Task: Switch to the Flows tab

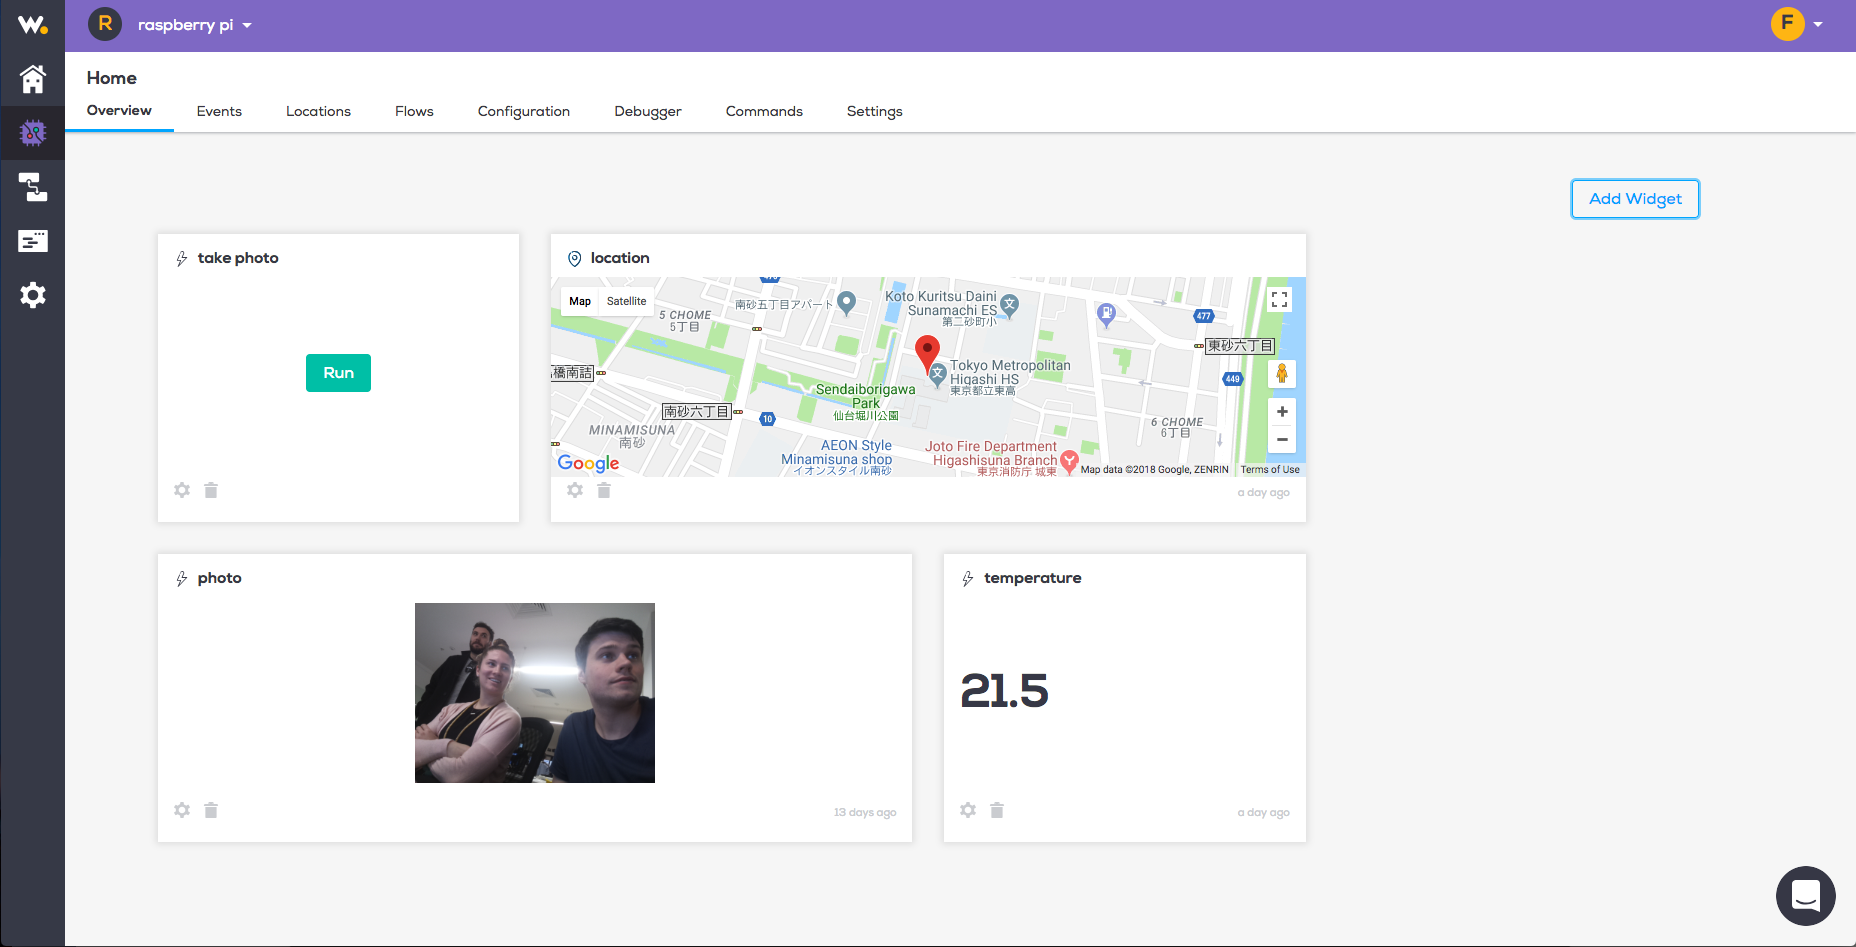Action: coord(414,111)
